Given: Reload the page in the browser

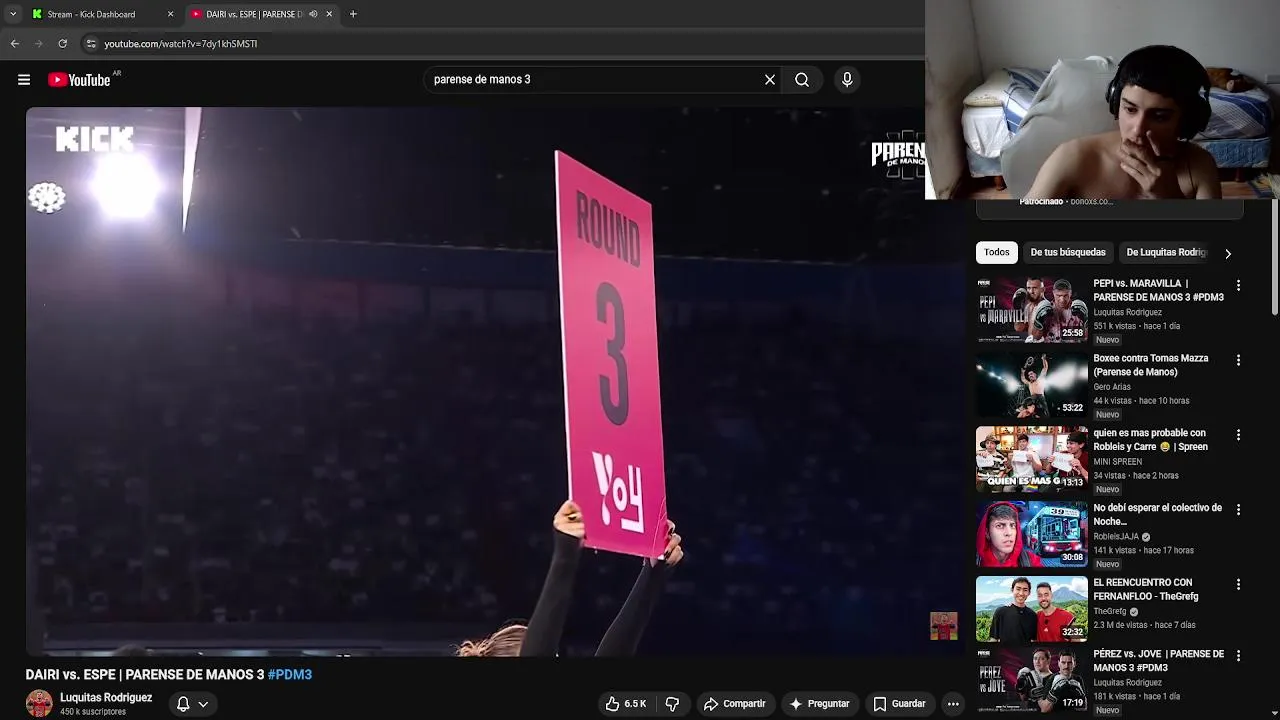Looking at the screenshot, I should [x=62, y=44].
